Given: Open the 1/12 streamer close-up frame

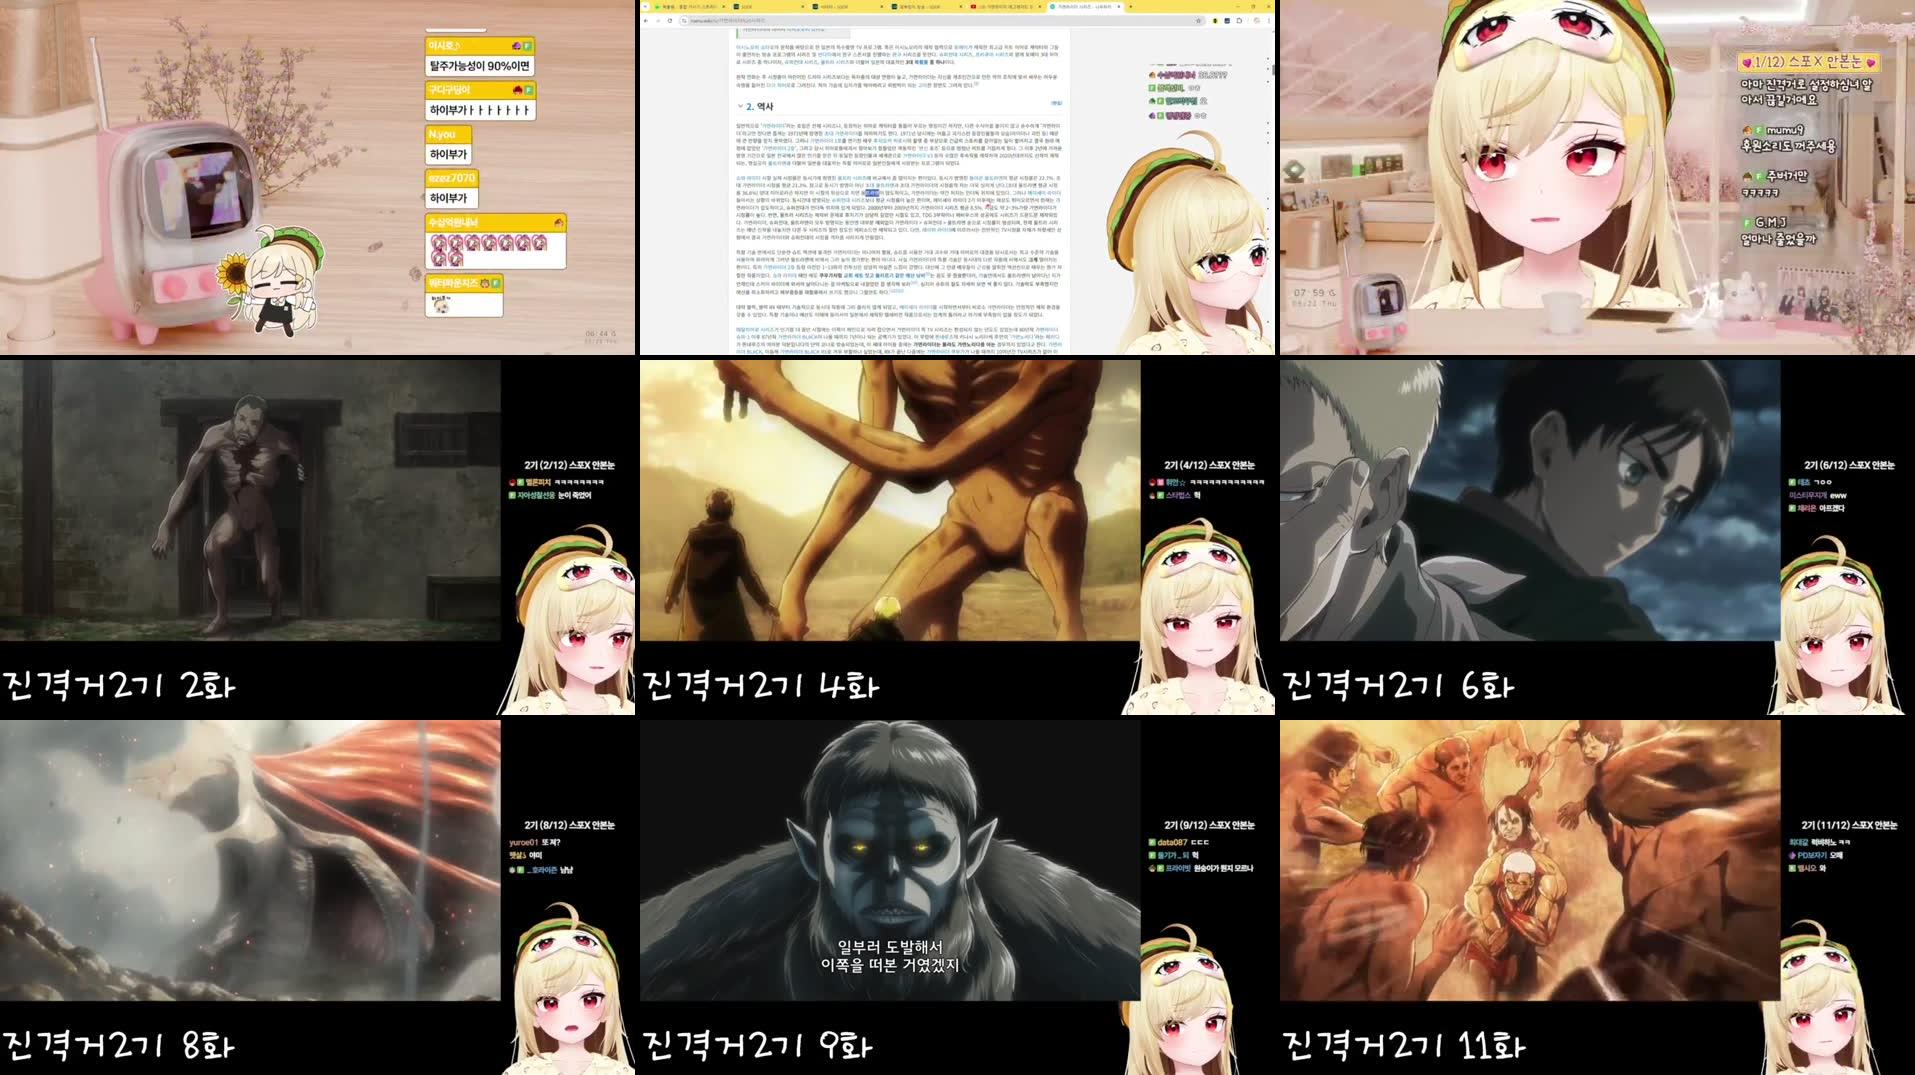Looking at the screenshot, I should (1597, 177).
